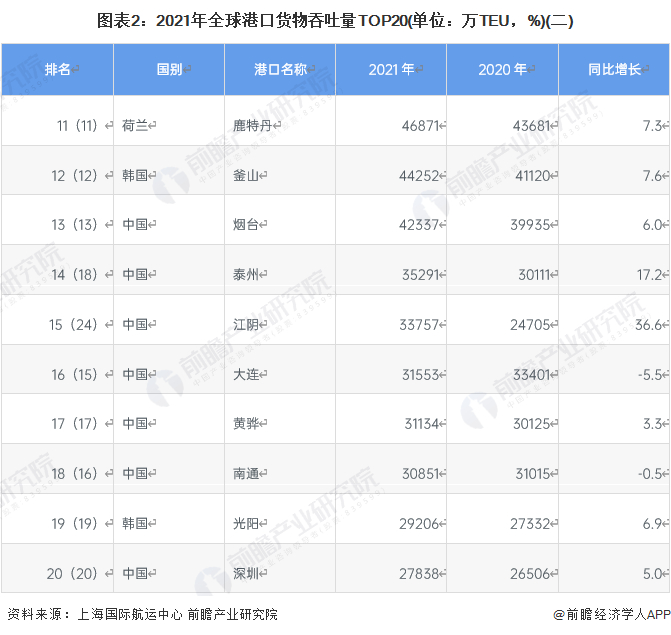This screenshot has height=635, width=671.
Task: Click port name 南通
Action: (x=246, y=474)
